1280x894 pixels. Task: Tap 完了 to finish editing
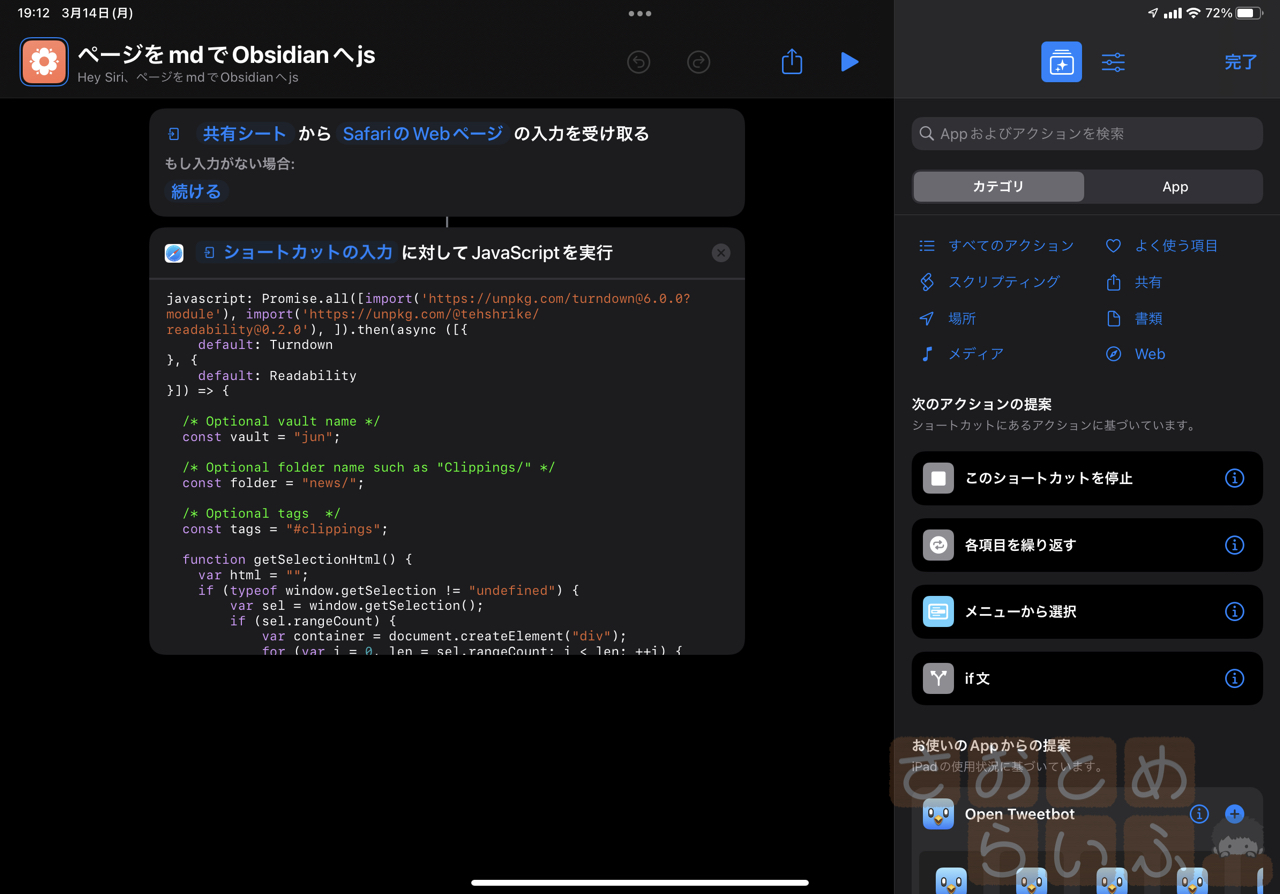coord(1241,62)
